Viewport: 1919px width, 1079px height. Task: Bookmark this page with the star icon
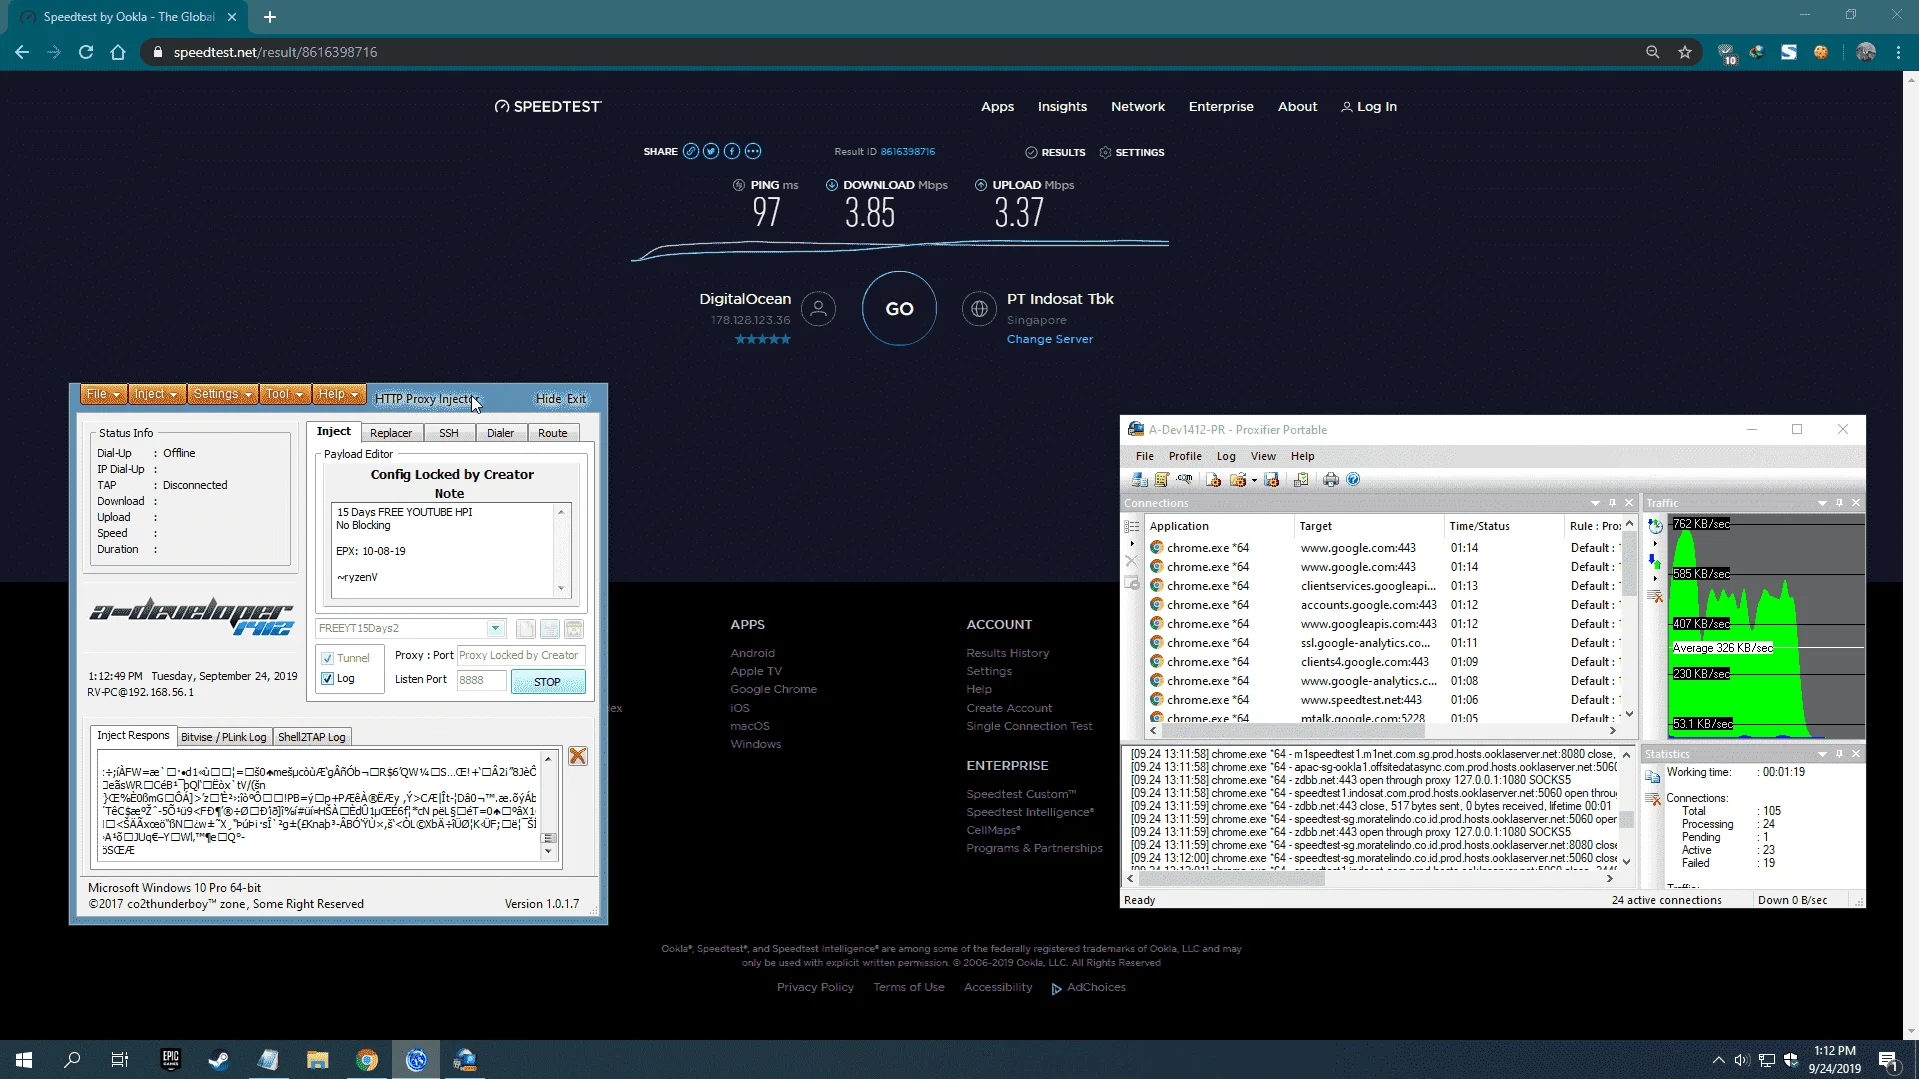tap(1685, 52)
